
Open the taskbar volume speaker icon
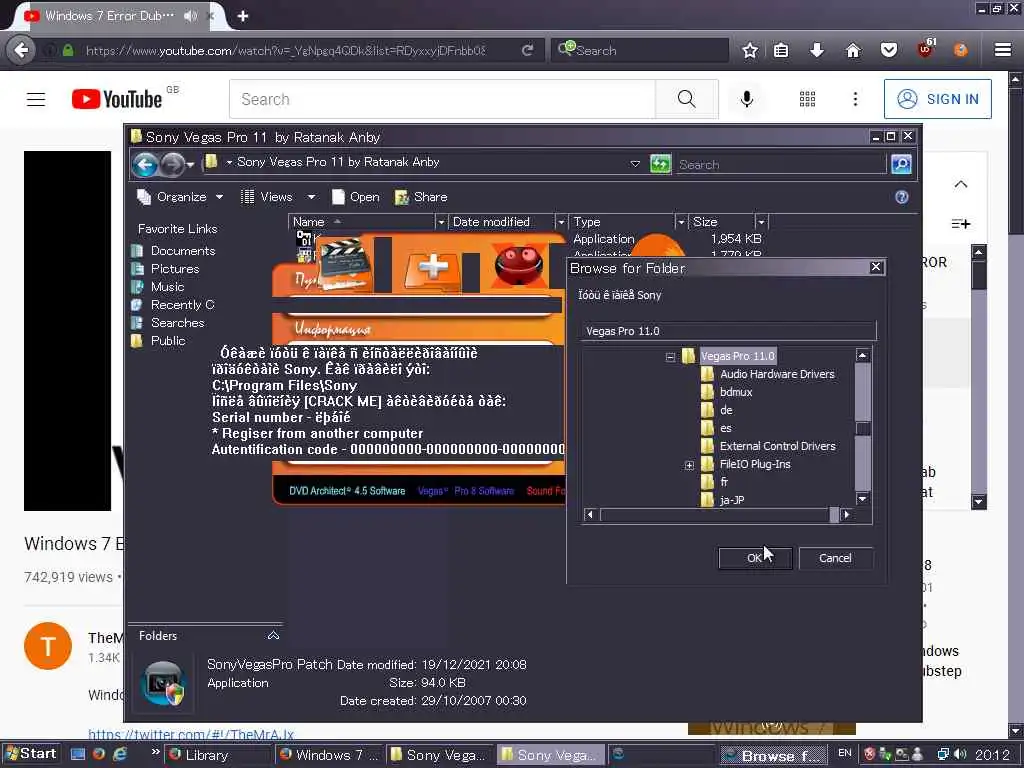961,754
